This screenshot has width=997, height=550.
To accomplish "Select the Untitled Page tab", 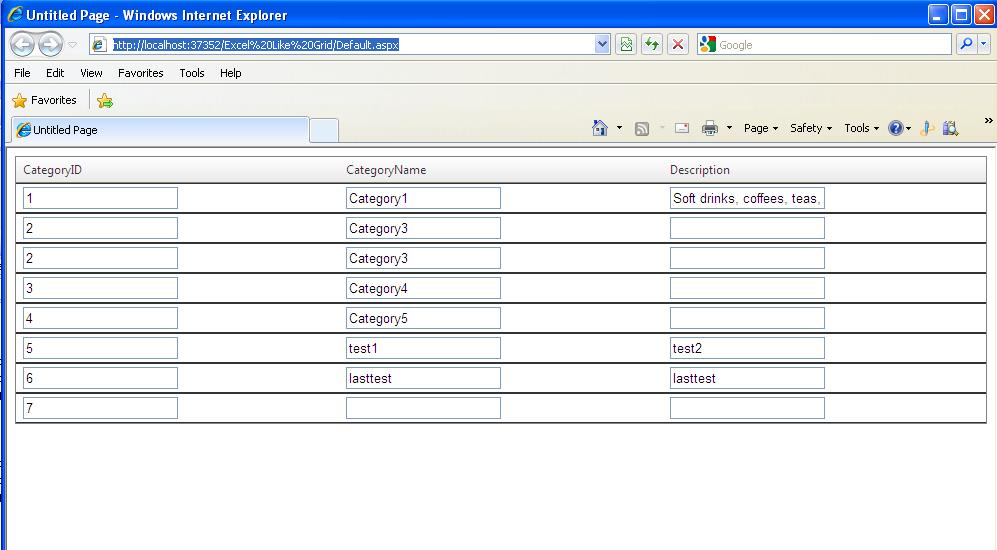I will [x=160, y=130].
